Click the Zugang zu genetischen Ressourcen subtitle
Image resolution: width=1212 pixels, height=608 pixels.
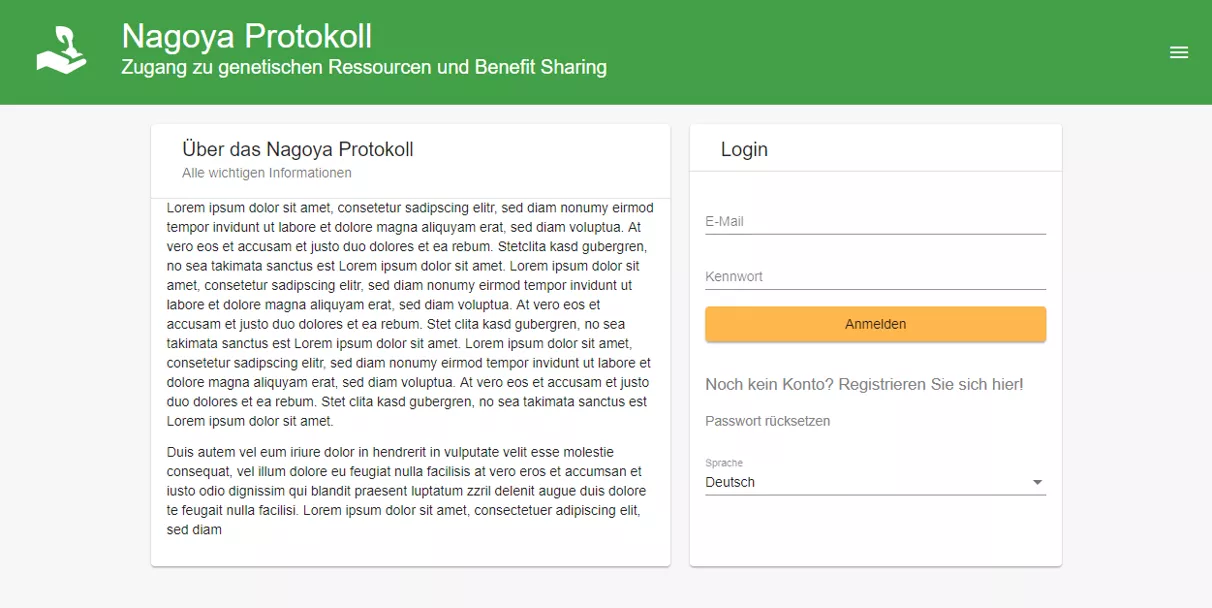point(364,68)
